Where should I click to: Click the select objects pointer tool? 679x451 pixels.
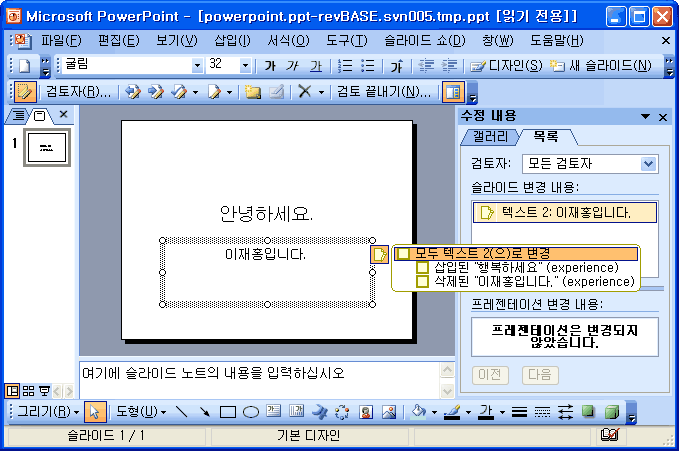click(x=95, y=411)
